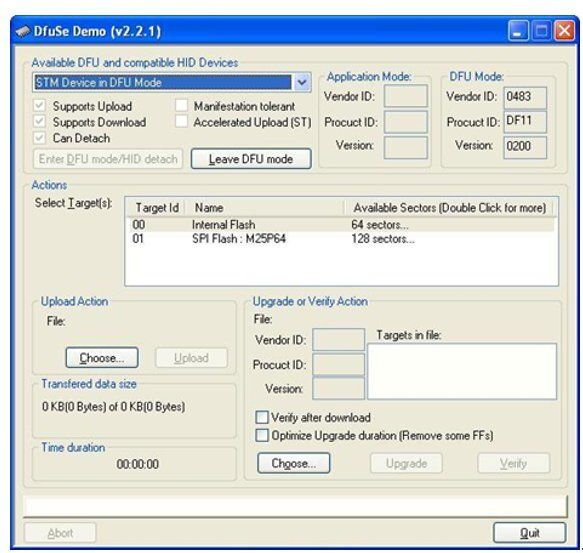This screenshot has width=583, height=553.
Task: Click the Available Sectors column header
Action: (x=449, y=208)
